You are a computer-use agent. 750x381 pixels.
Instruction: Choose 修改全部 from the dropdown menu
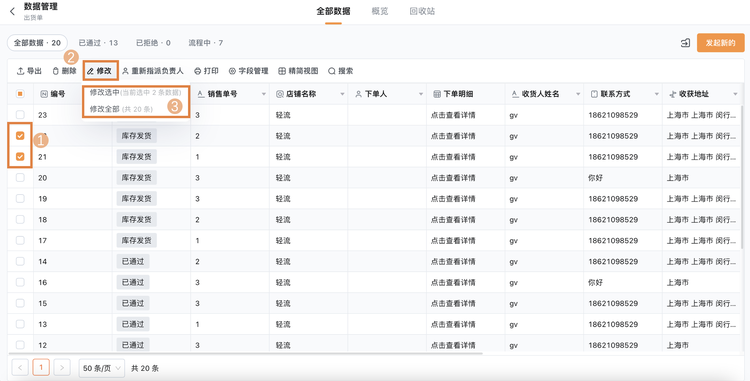click(x=121, y=109)
